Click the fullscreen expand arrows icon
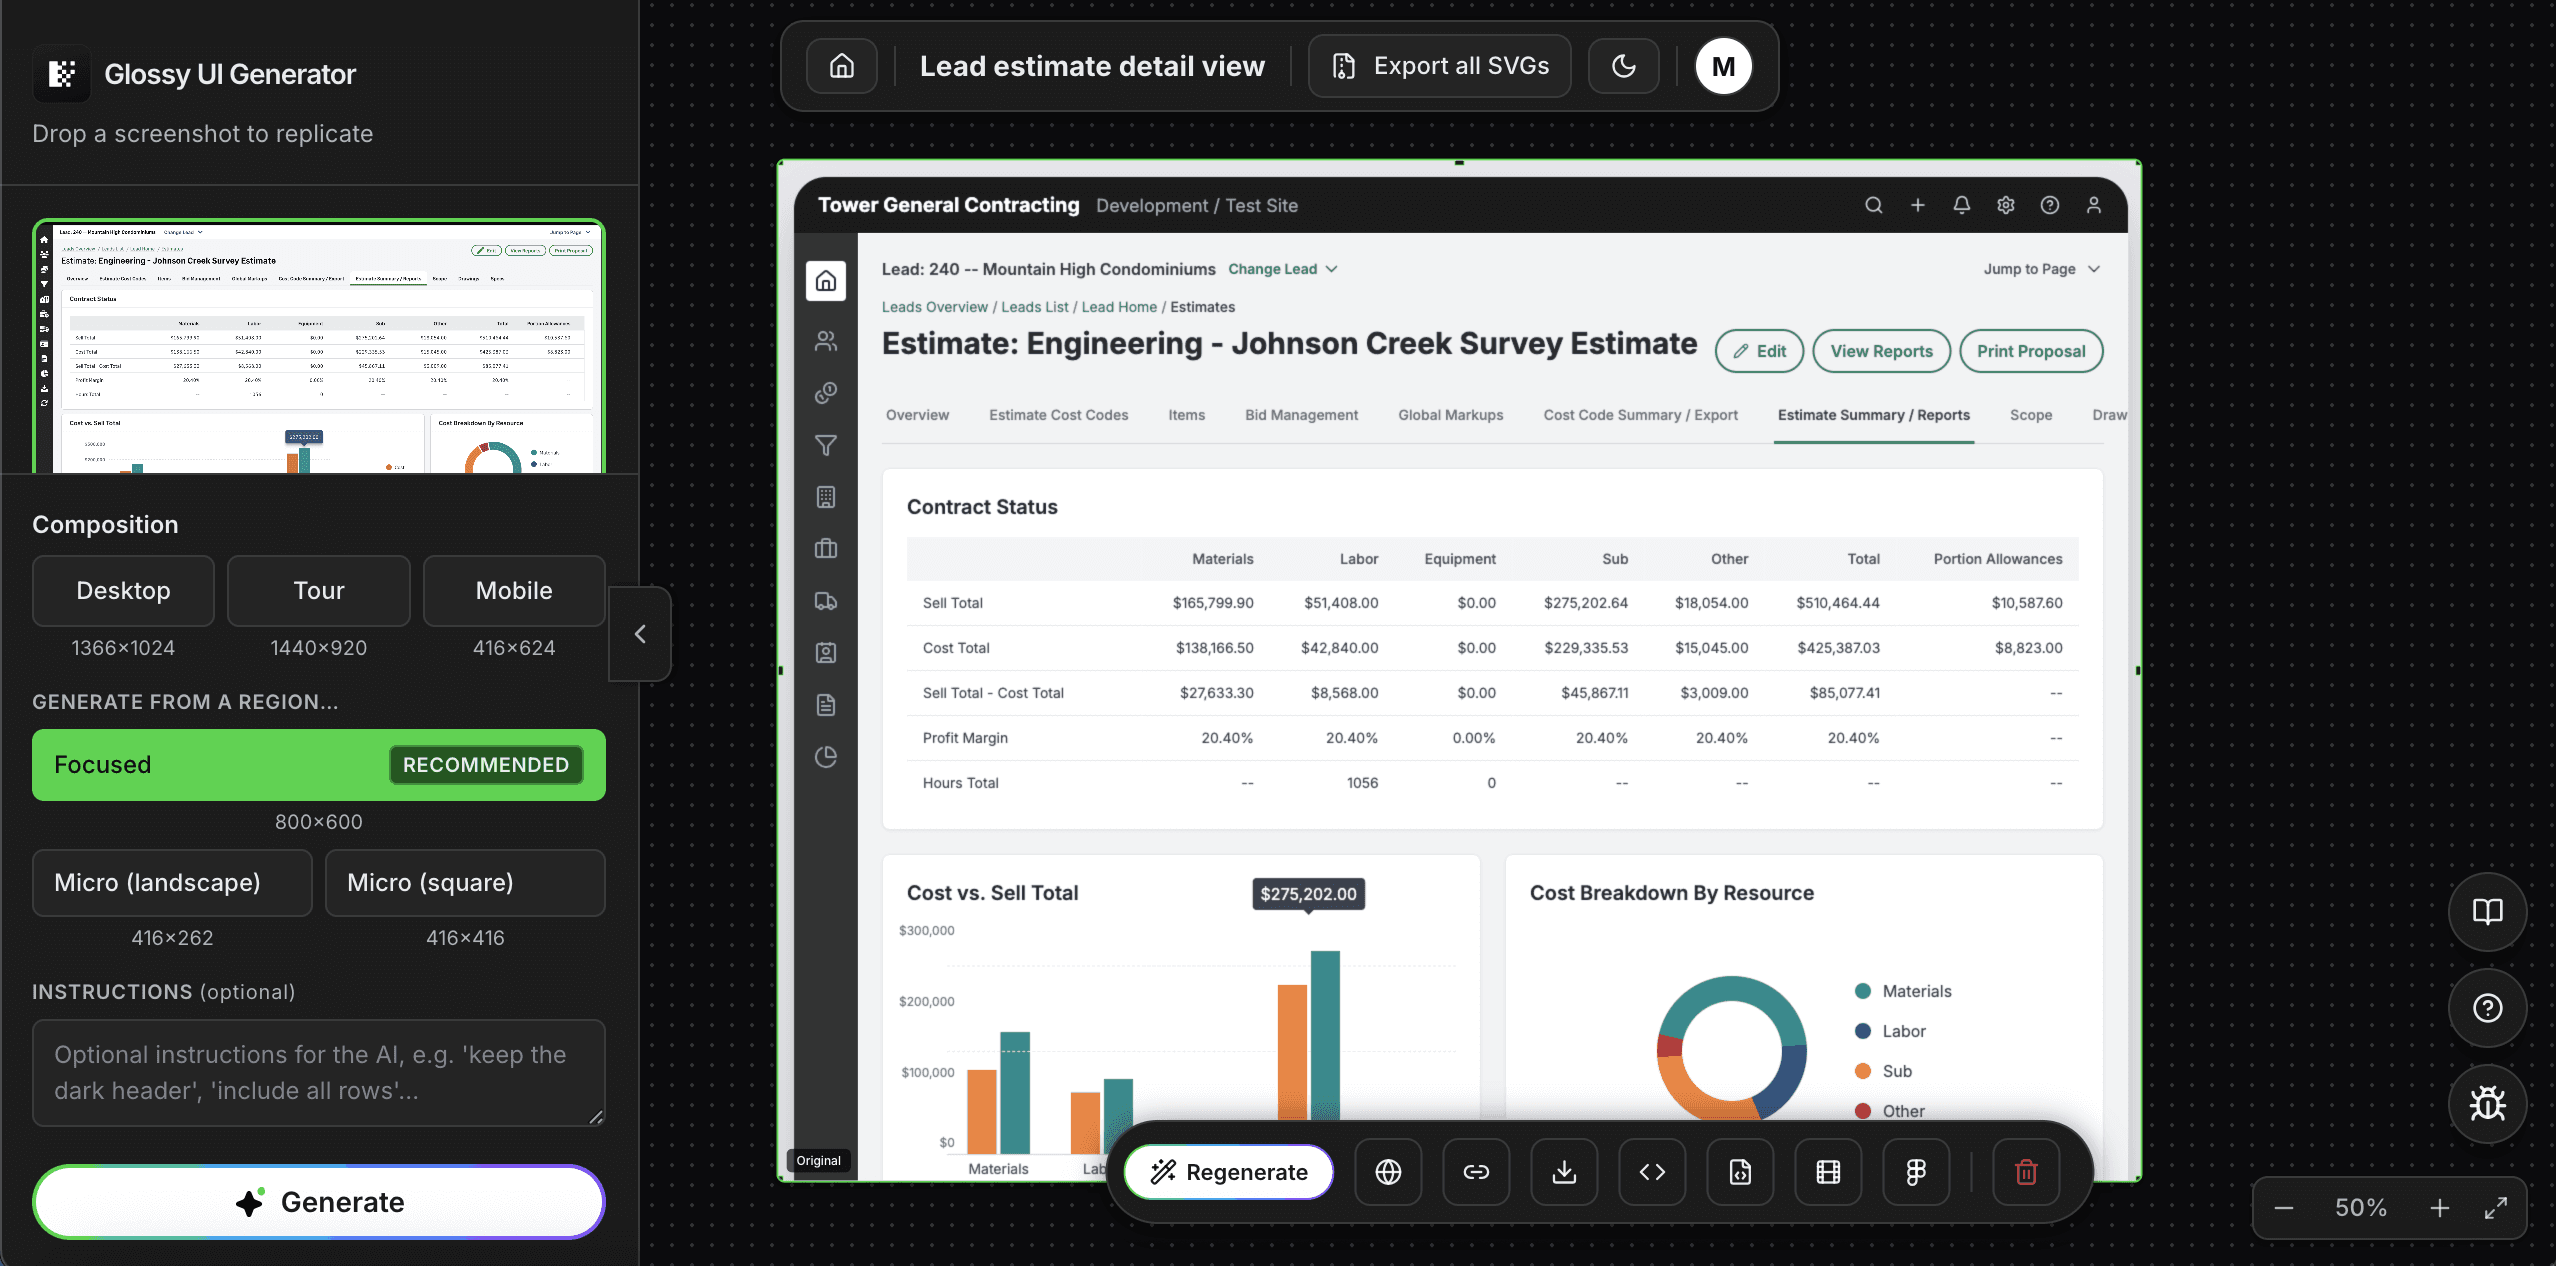This screenshot has width=2556, height=1266. click(x=2496, y=1208)
